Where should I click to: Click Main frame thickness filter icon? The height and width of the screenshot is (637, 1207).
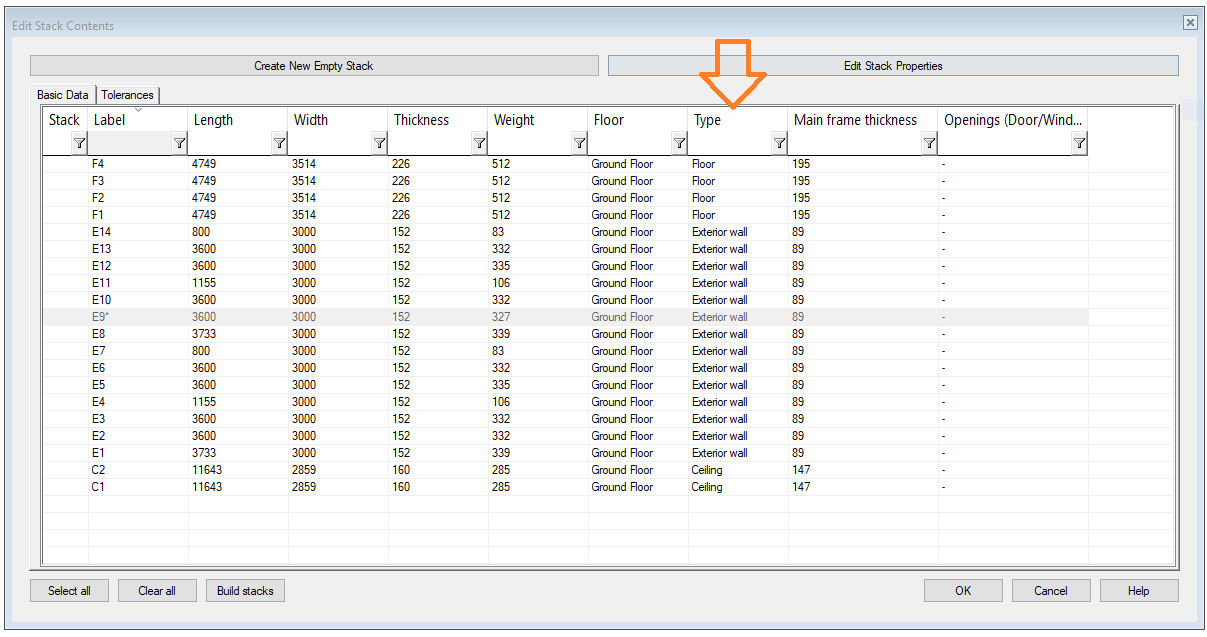(x=929, y=144)
